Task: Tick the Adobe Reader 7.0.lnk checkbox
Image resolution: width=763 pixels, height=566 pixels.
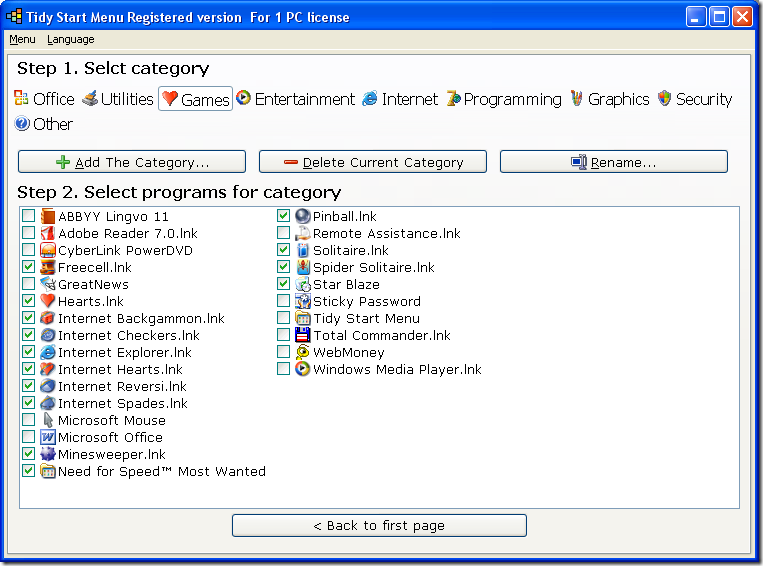Action: [29, 233]
